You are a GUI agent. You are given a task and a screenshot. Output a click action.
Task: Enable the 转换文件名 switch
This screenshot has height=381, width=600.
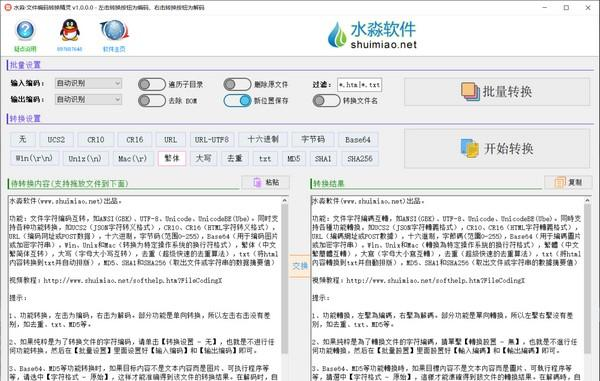click(326, 101)
